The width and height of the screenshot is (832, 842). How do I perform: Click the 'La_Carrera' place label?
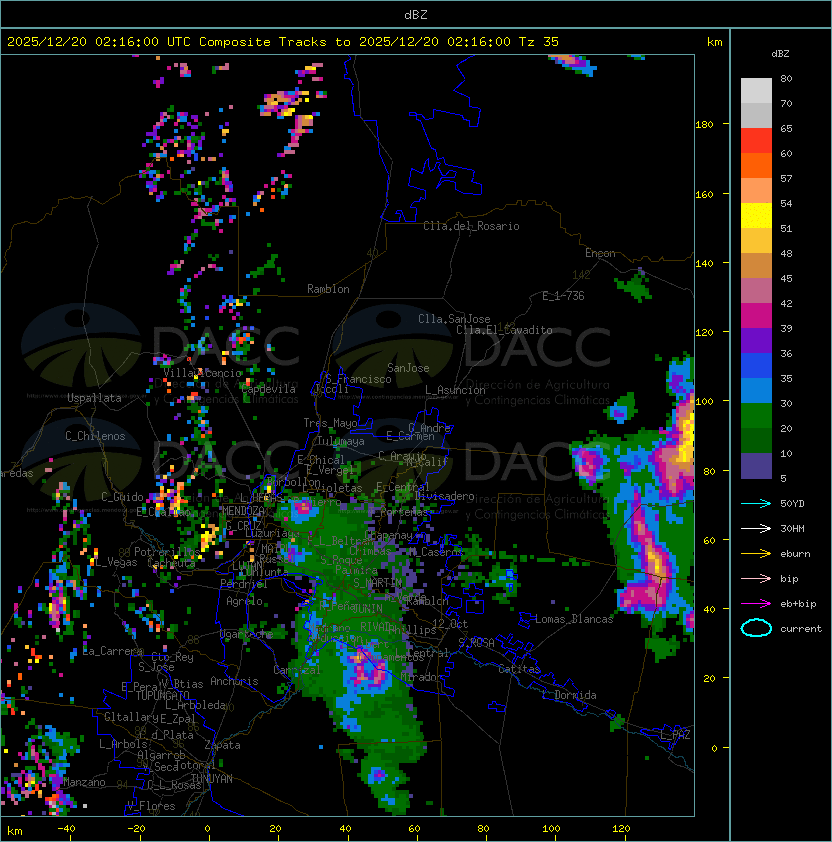click(113, 651)
